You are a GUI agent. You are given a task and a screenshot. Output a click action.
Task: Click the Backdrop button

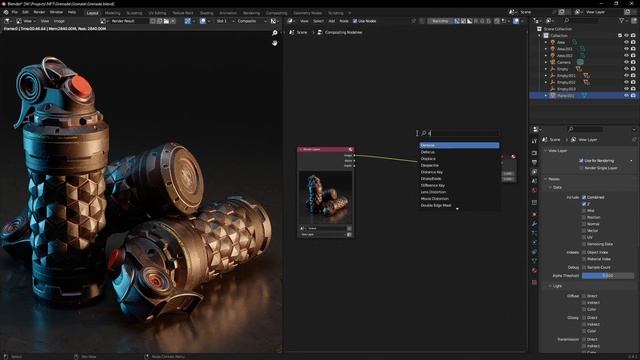click(440, 21)
